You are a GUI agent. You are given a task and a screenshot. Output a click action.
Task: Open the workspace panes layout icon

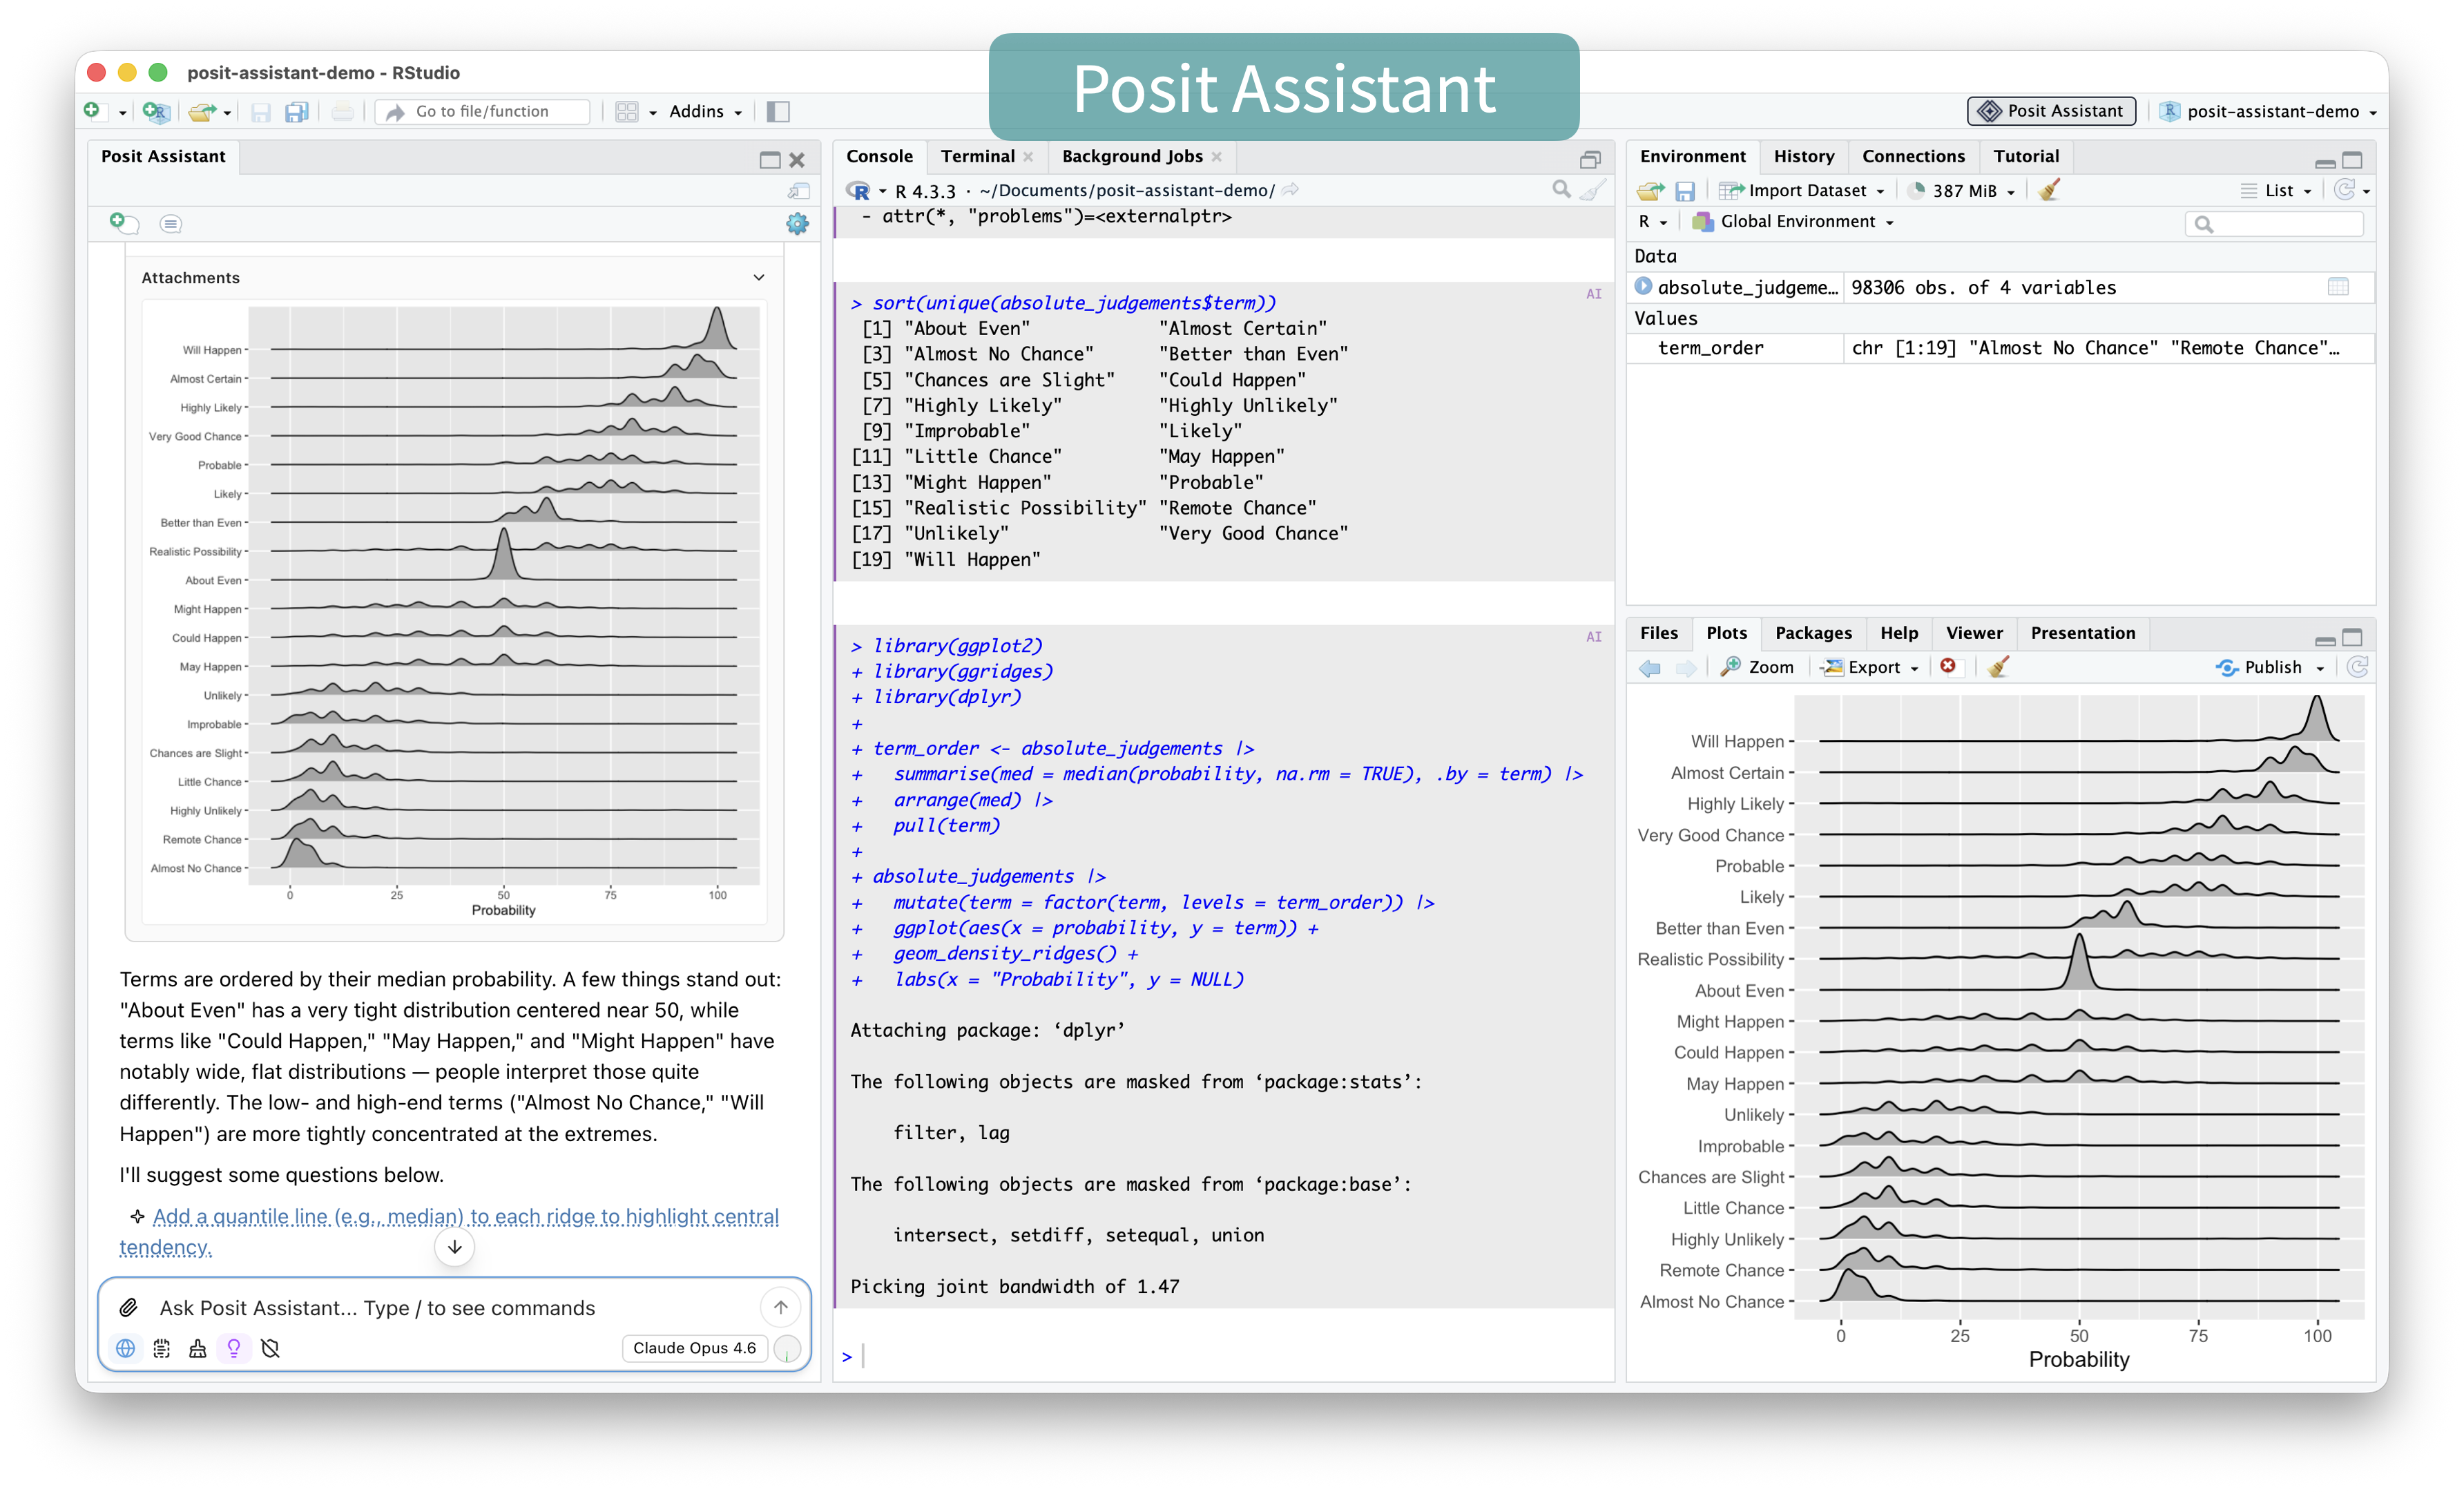pyautogui.click(x=627, y=111)
